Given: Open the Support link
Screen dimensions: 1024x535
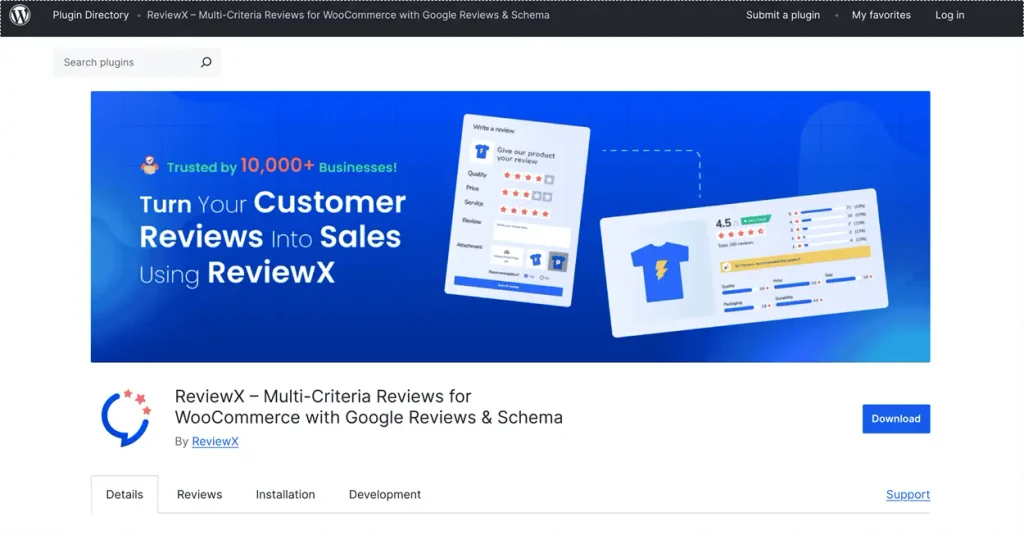Looking at the screenshot, I should pyautogui.click(x=908, y=494).
